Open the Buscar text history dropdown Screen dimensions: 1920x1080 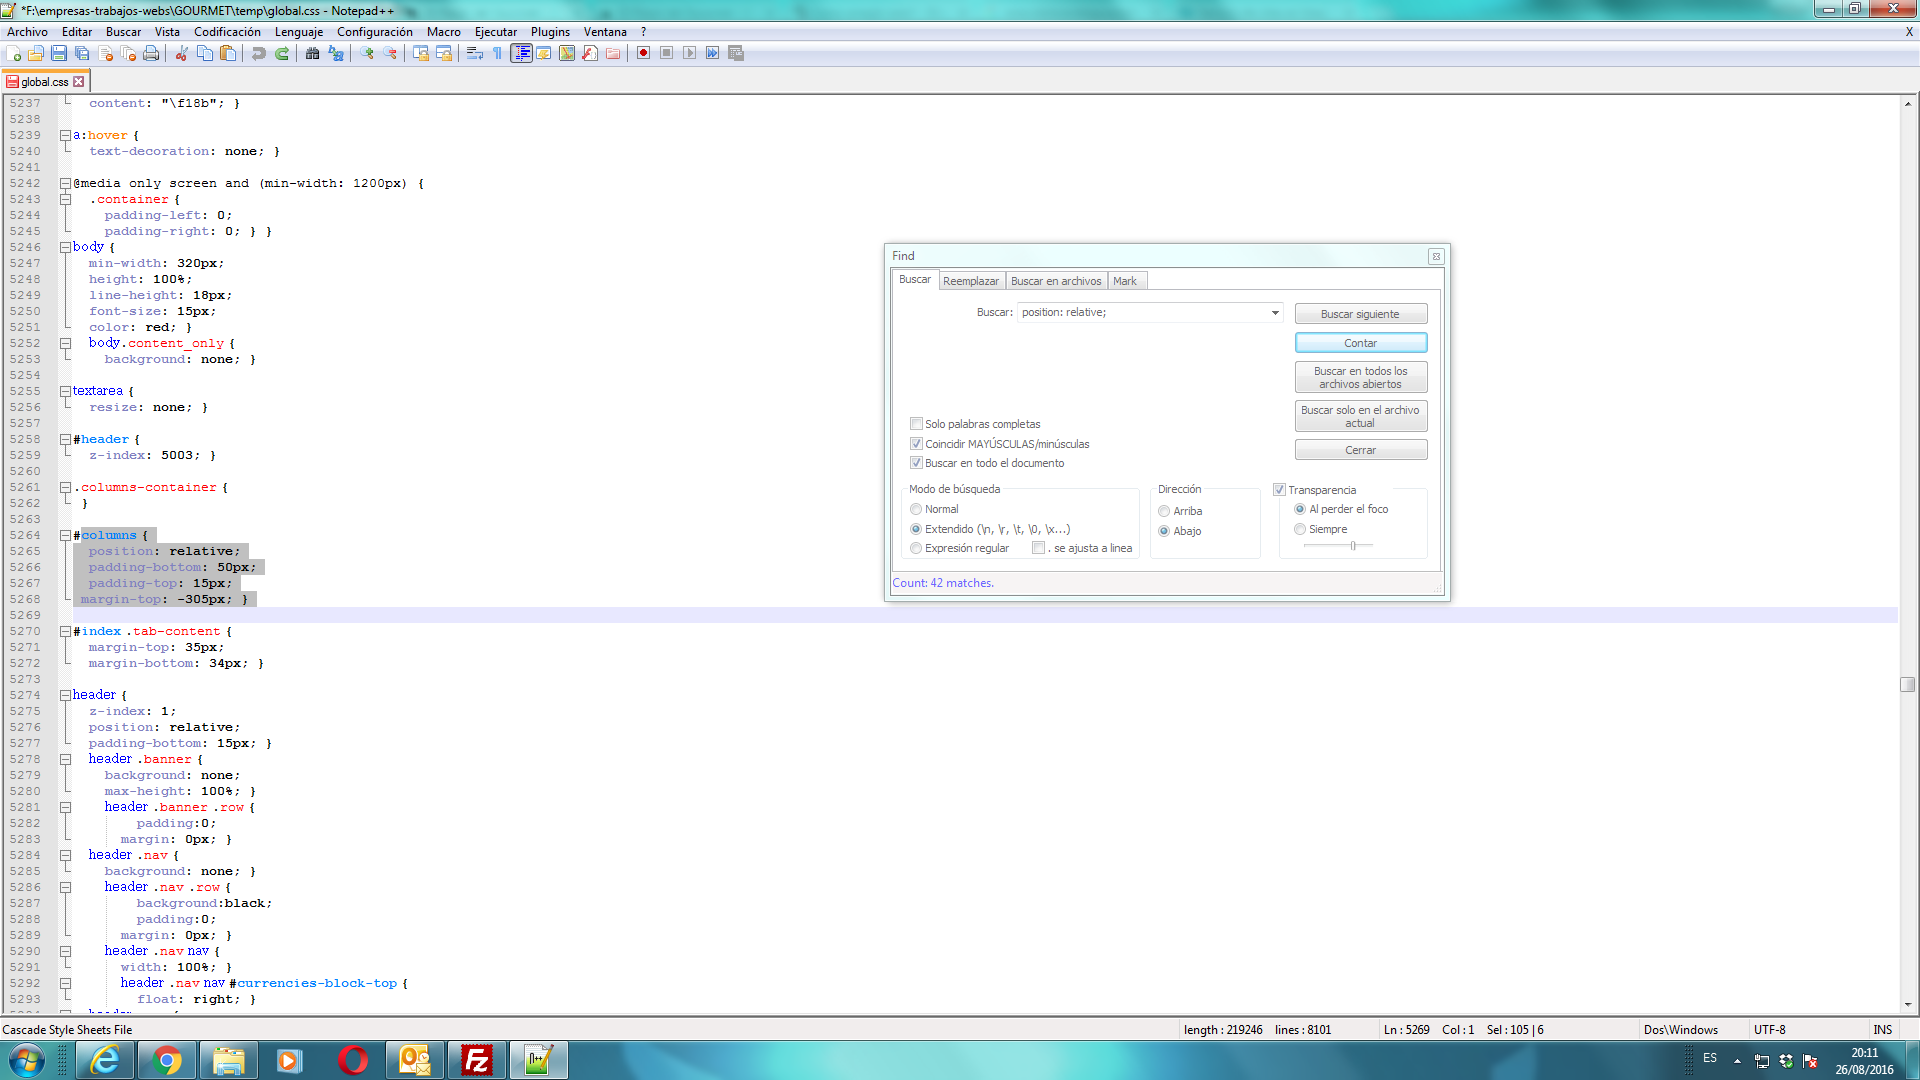(x=1275, y=313)
